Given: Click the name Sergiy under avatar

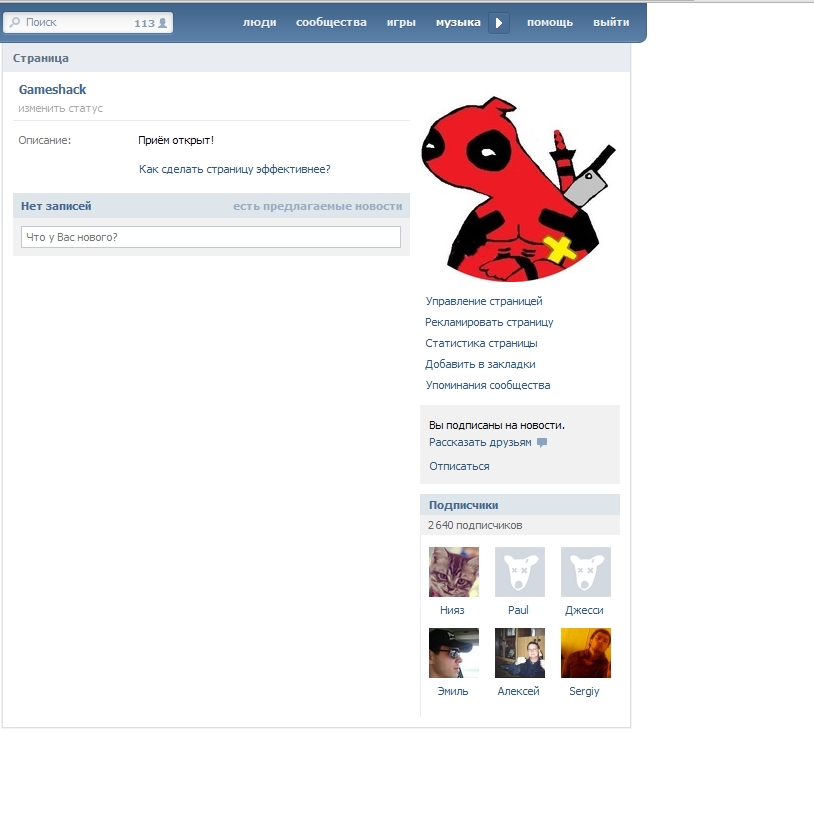Looking at the screenshot, I should 584,691.
